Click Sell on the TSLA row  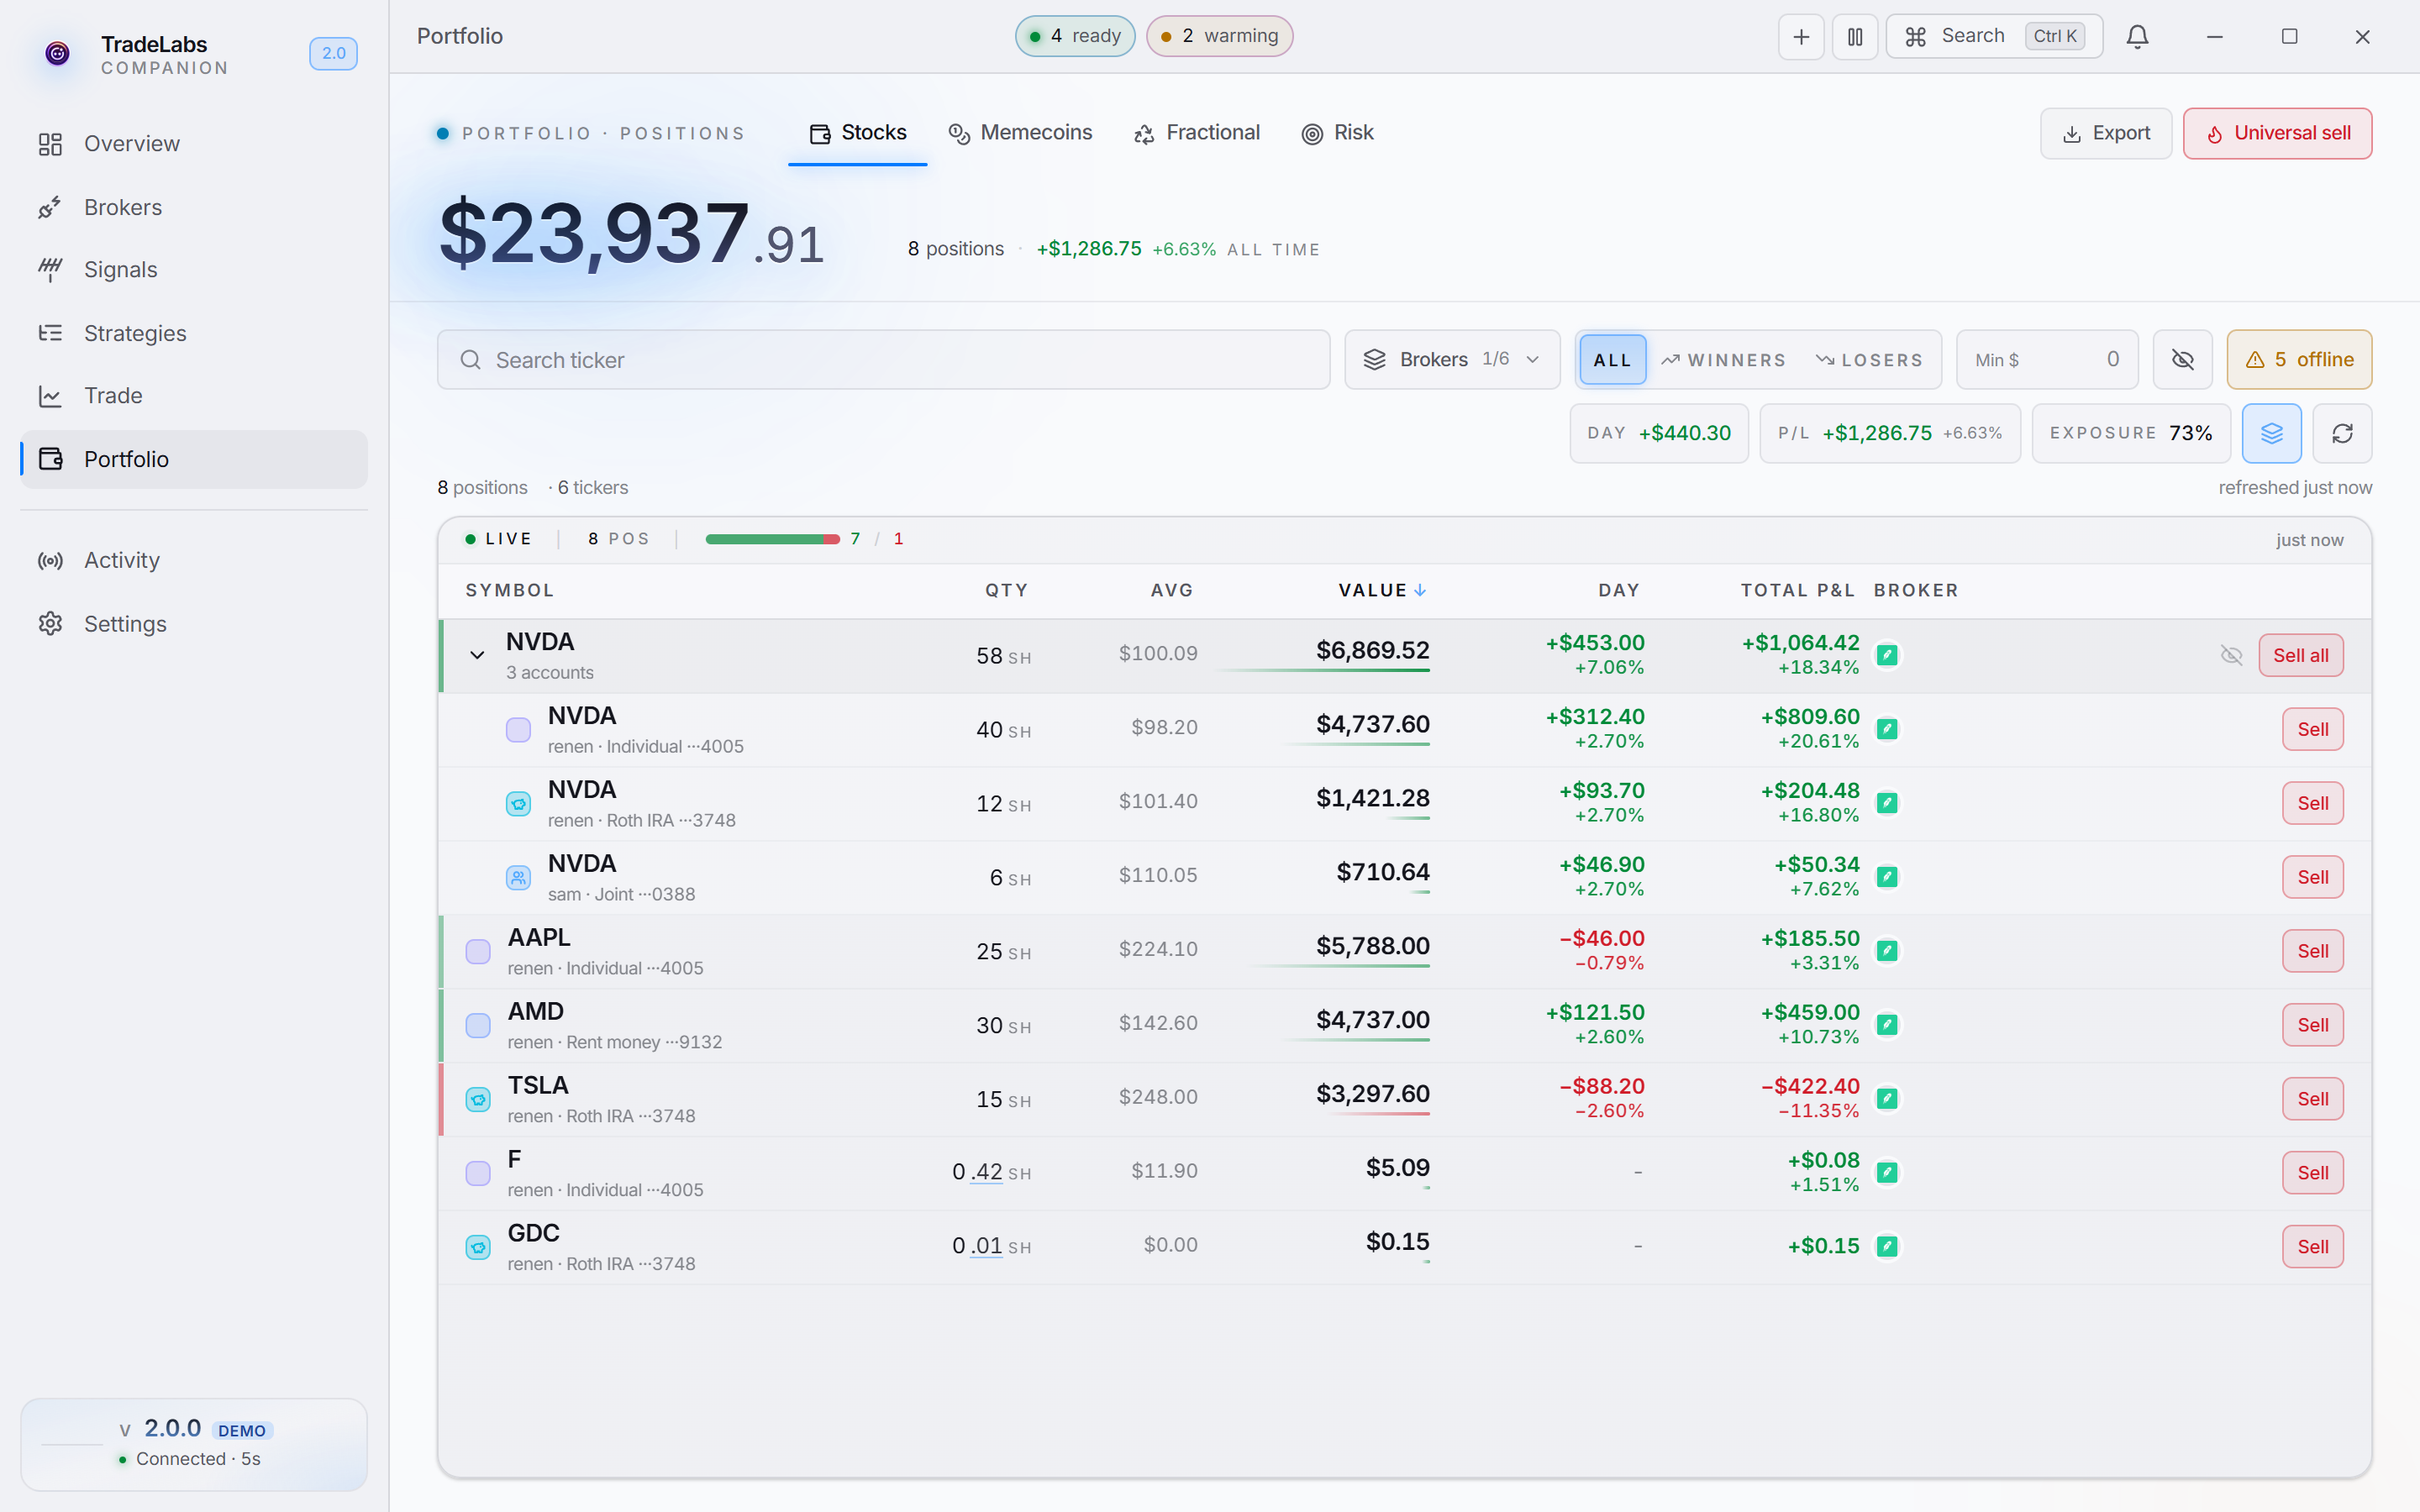[2312, 1099]
